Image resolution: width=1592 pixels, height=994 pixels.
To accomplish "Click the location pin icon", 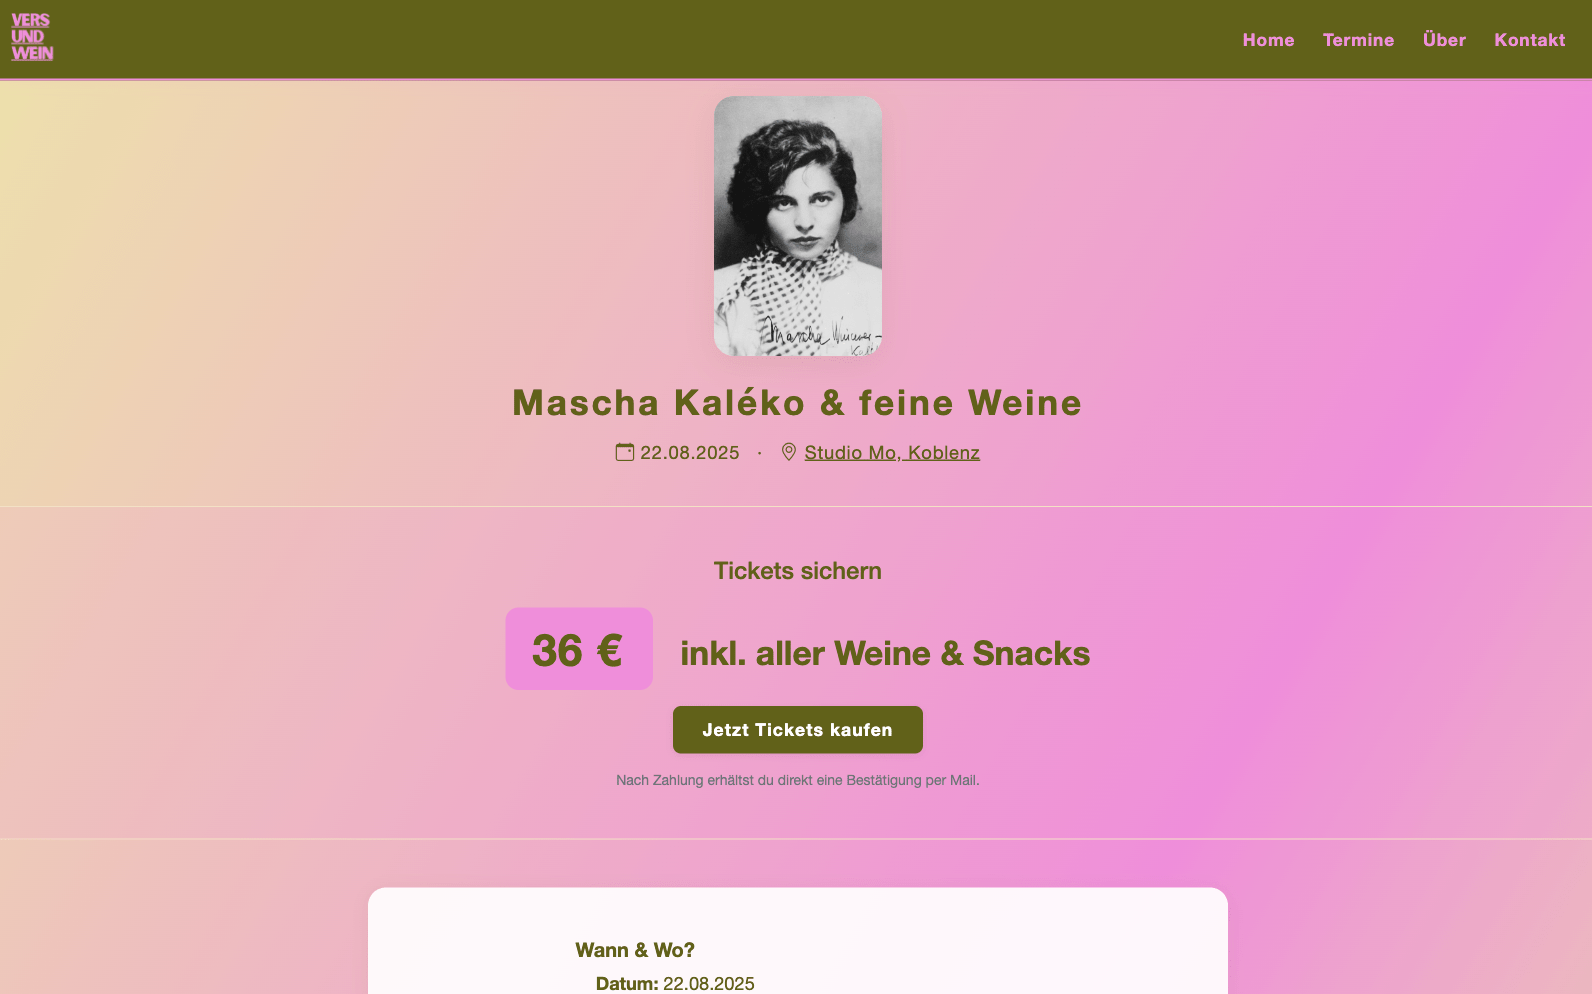I will (x=789, y=452).
